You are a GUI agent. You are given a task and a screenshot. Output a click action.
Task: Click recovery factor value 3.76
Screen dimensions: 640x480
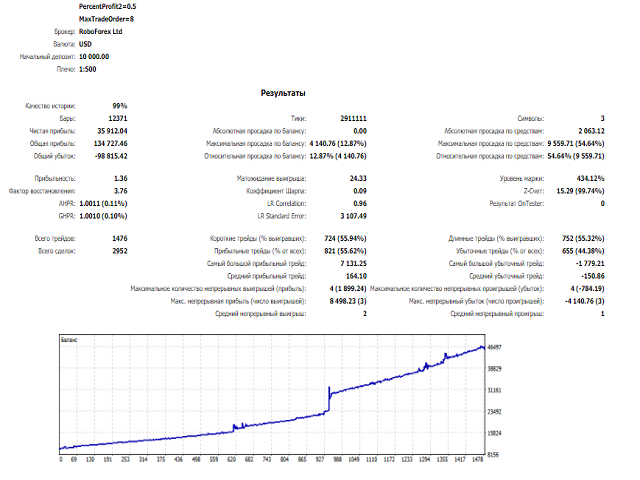tap(121, 191)
